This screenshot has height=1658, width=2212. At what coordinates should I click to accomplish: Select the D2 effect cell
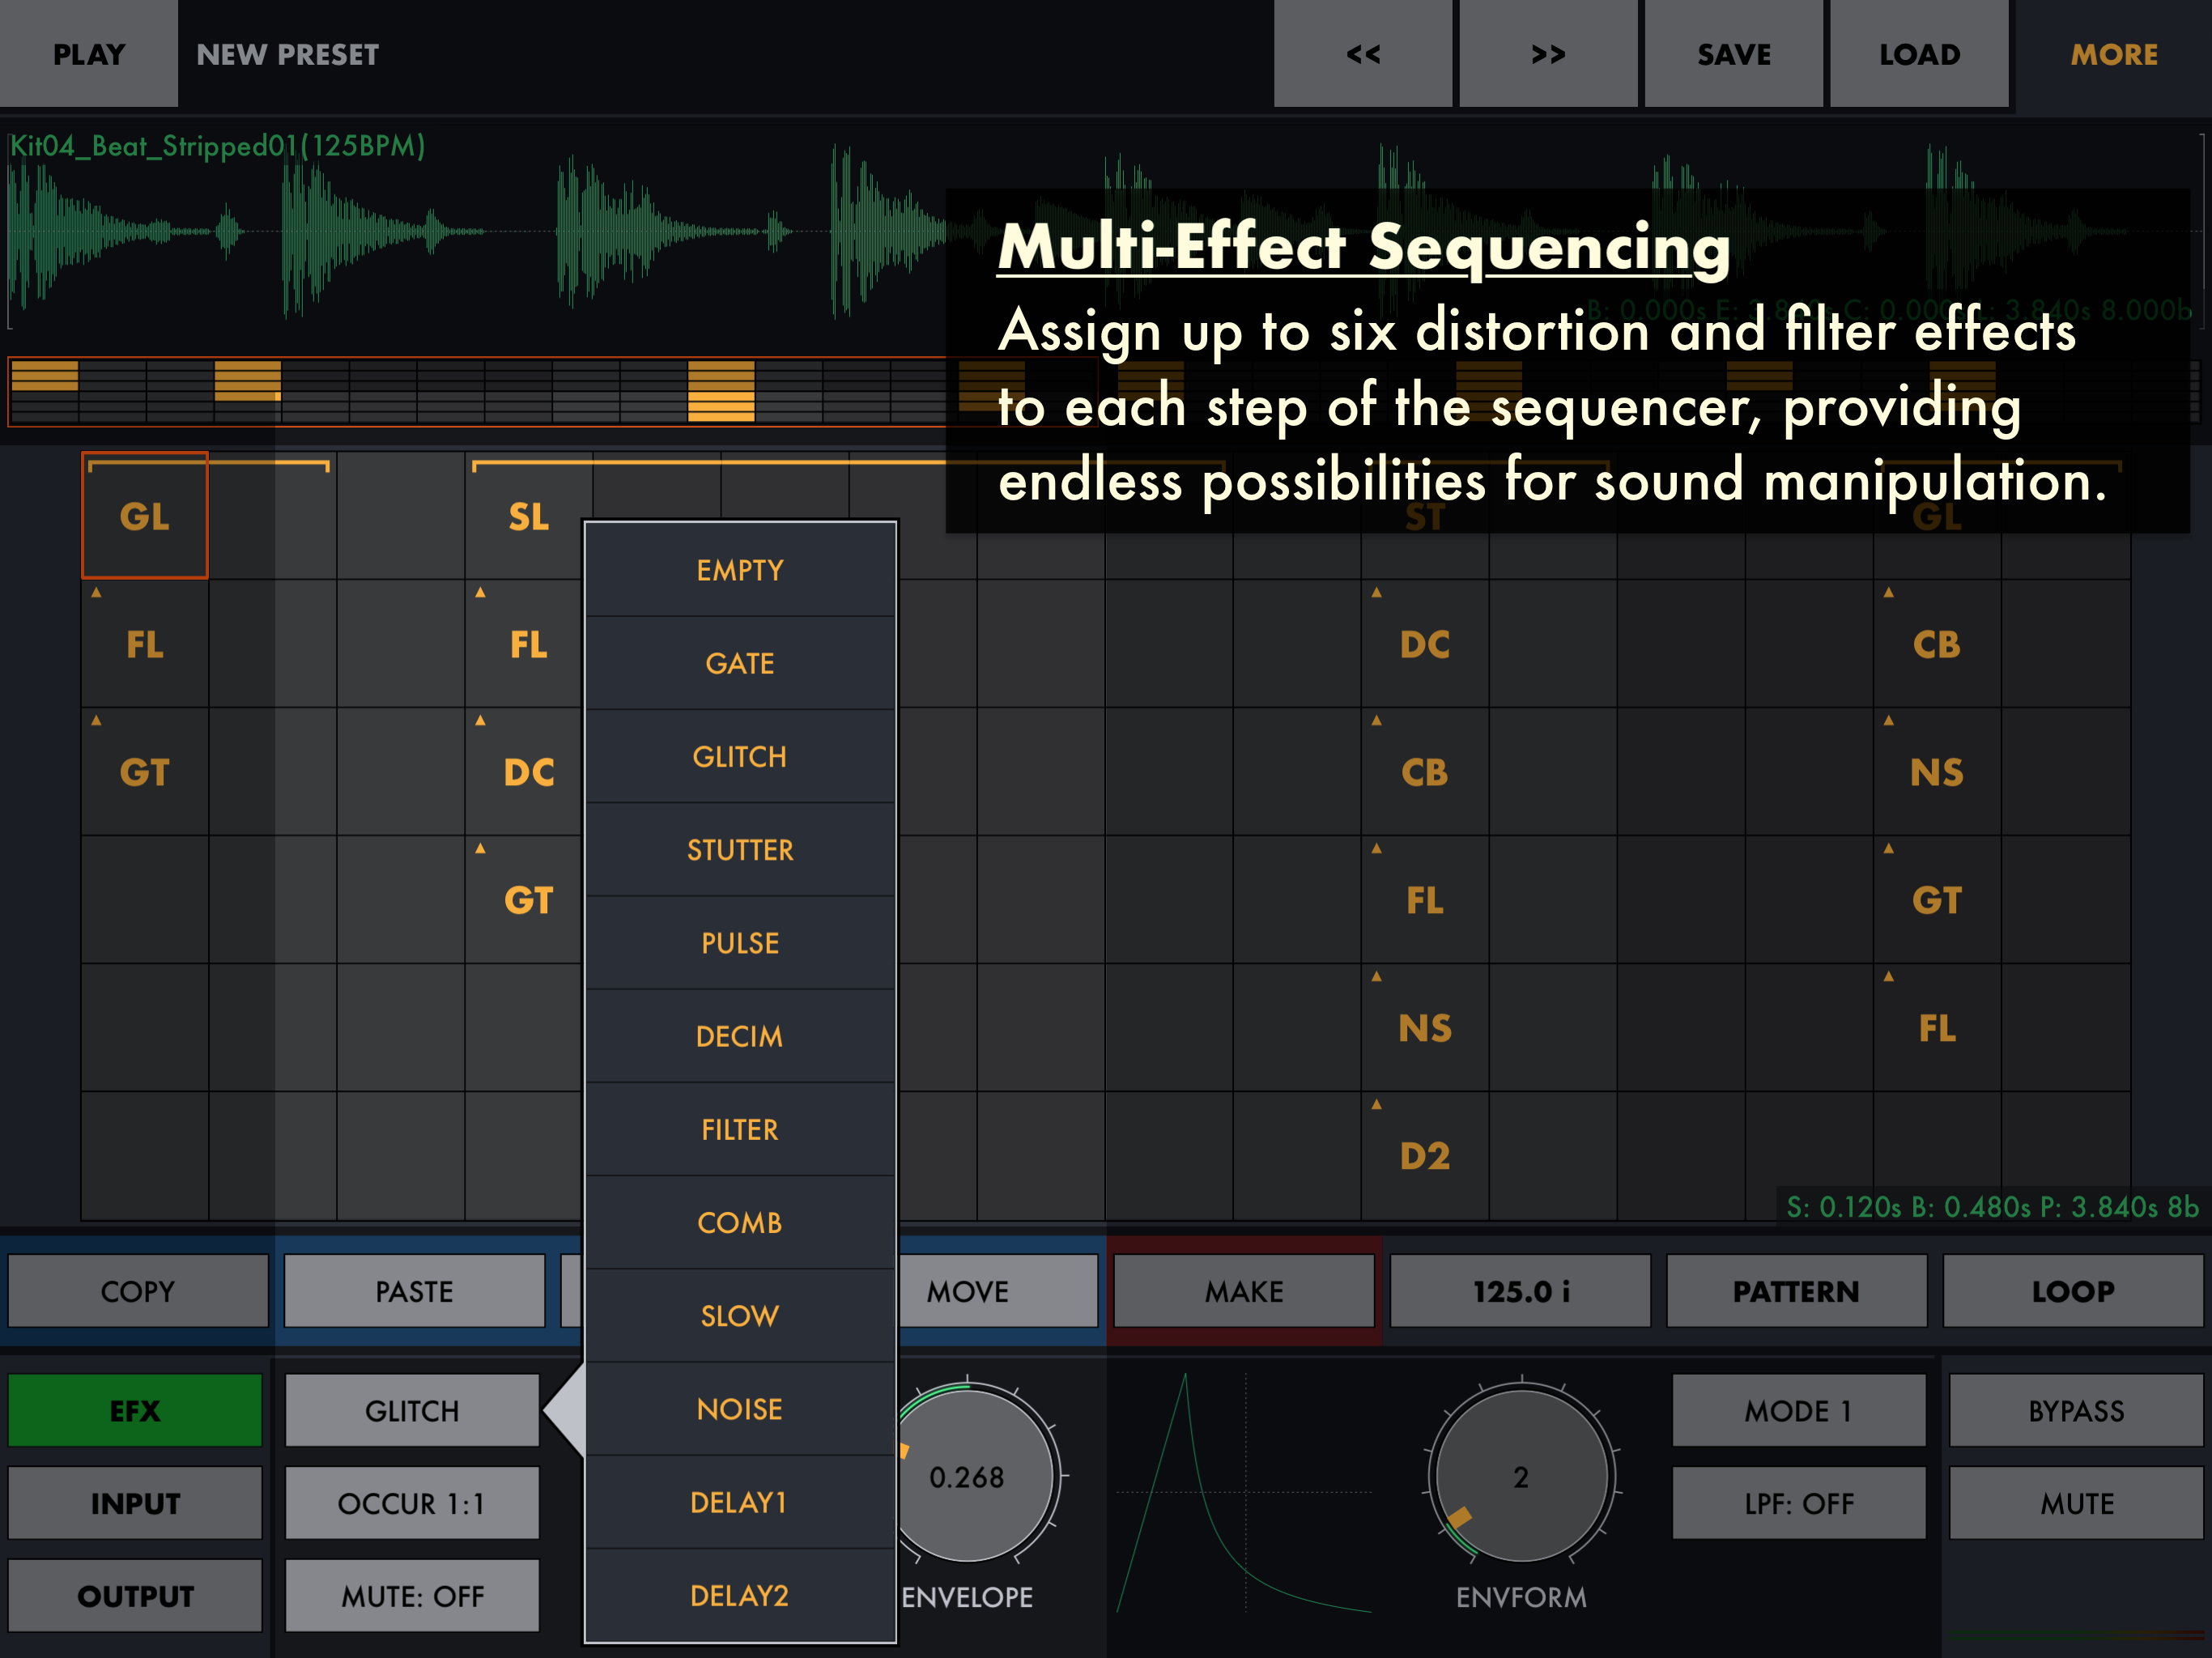coord(1425,1156)
